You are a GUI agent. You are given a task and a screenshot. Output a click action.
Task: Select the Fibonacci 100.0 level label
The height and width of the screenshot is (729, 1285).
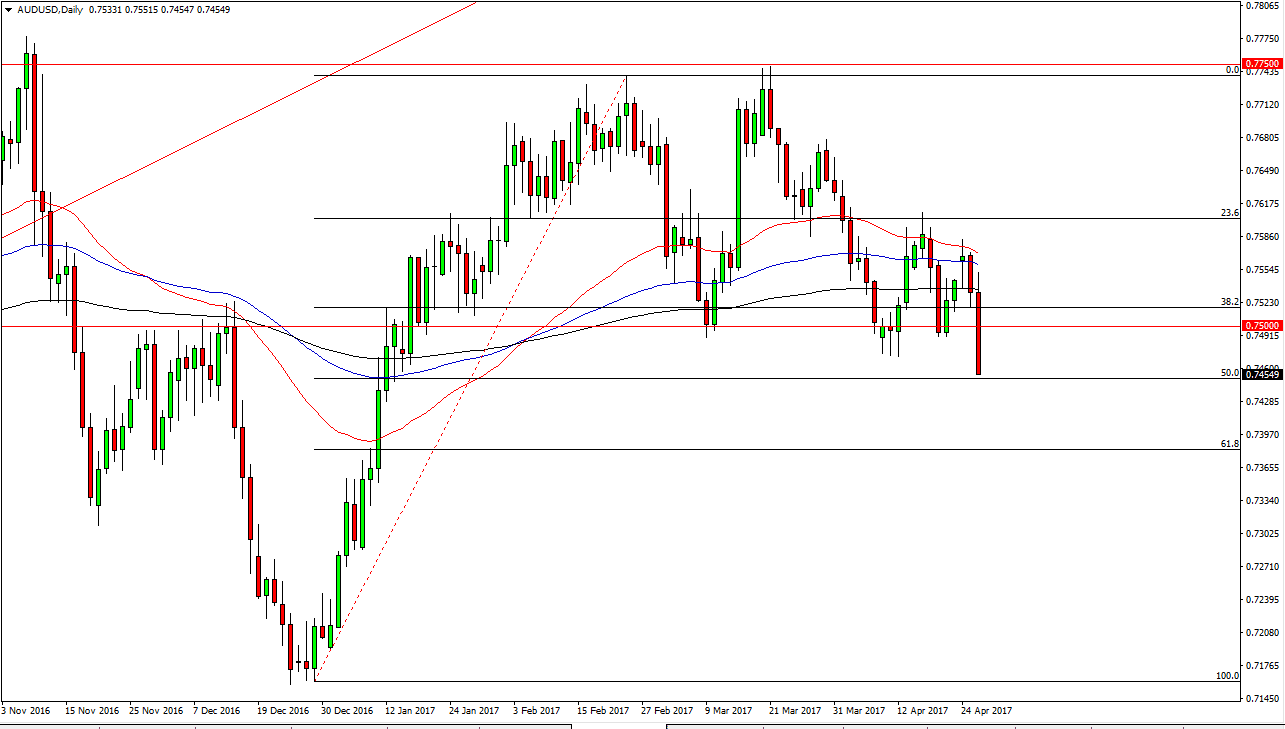1227,675
